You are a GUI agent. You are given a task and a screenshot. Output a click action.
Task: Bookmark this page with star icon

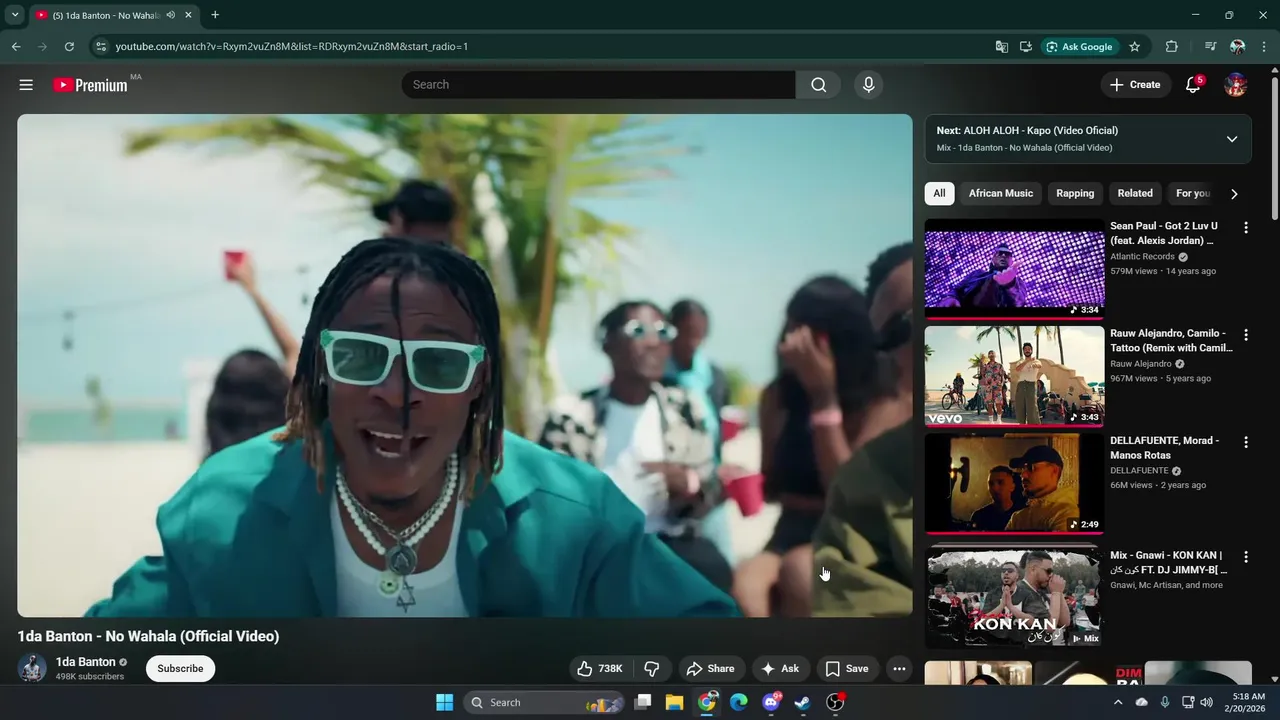click(x=1134, y=46)
